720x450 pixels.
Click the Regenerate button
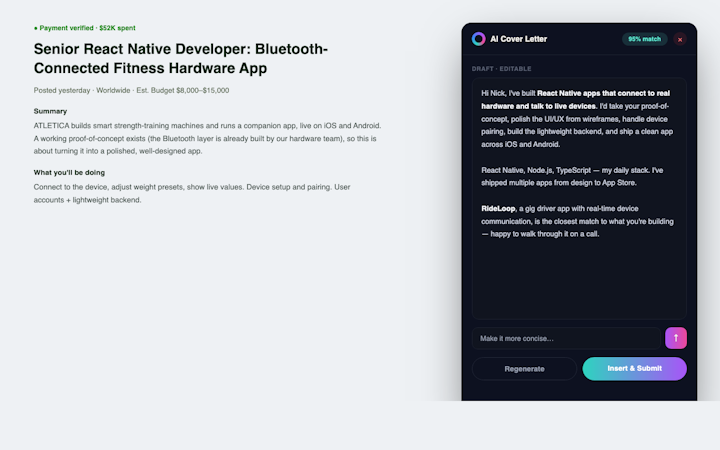pyautogui.click(x=524, y=369)
